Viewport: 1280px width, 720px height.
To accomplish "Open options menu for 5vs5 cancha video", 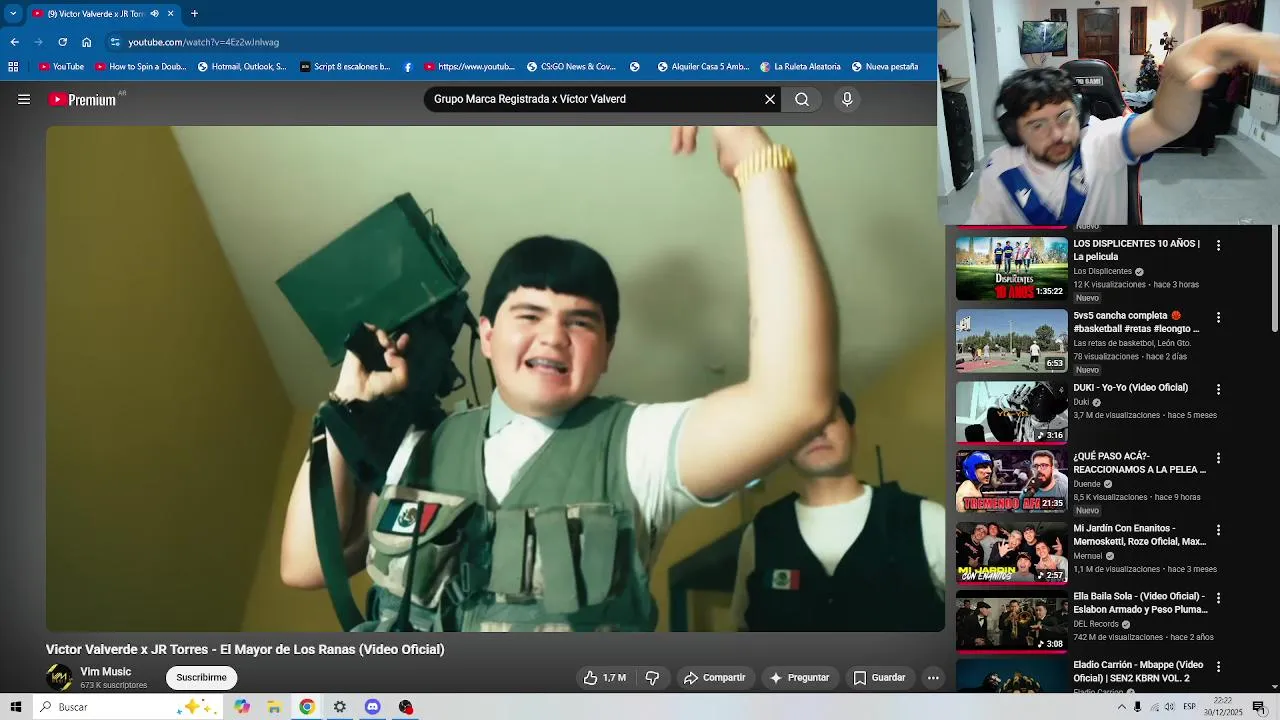I will click(x=1218, y=317).
